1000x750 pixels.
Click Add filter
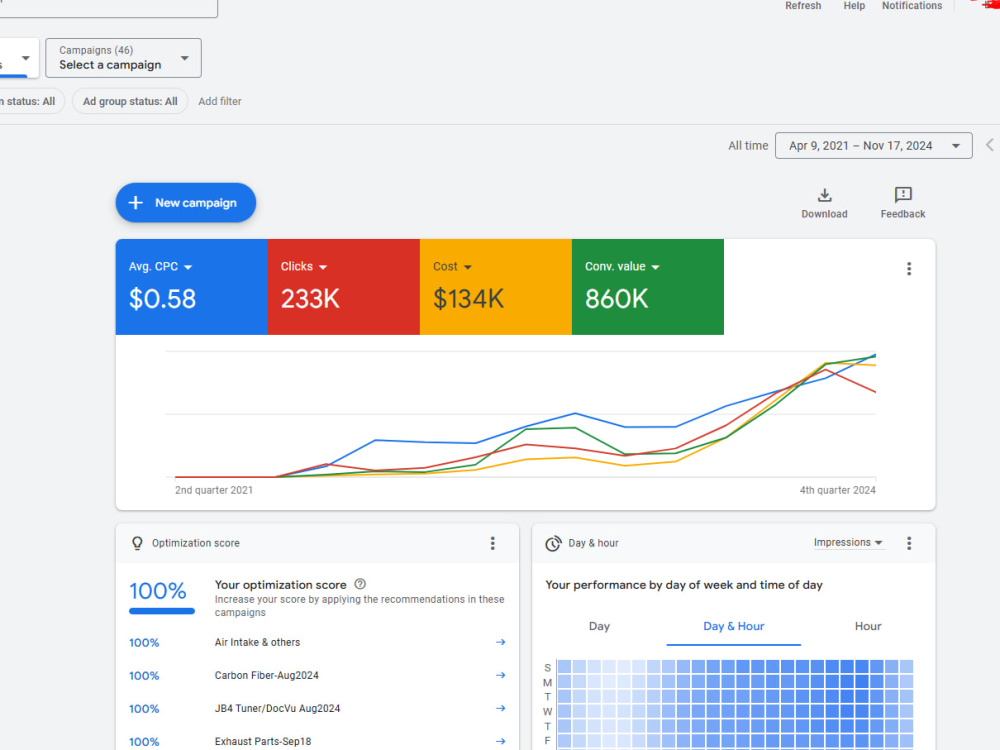tap(219, 101)
